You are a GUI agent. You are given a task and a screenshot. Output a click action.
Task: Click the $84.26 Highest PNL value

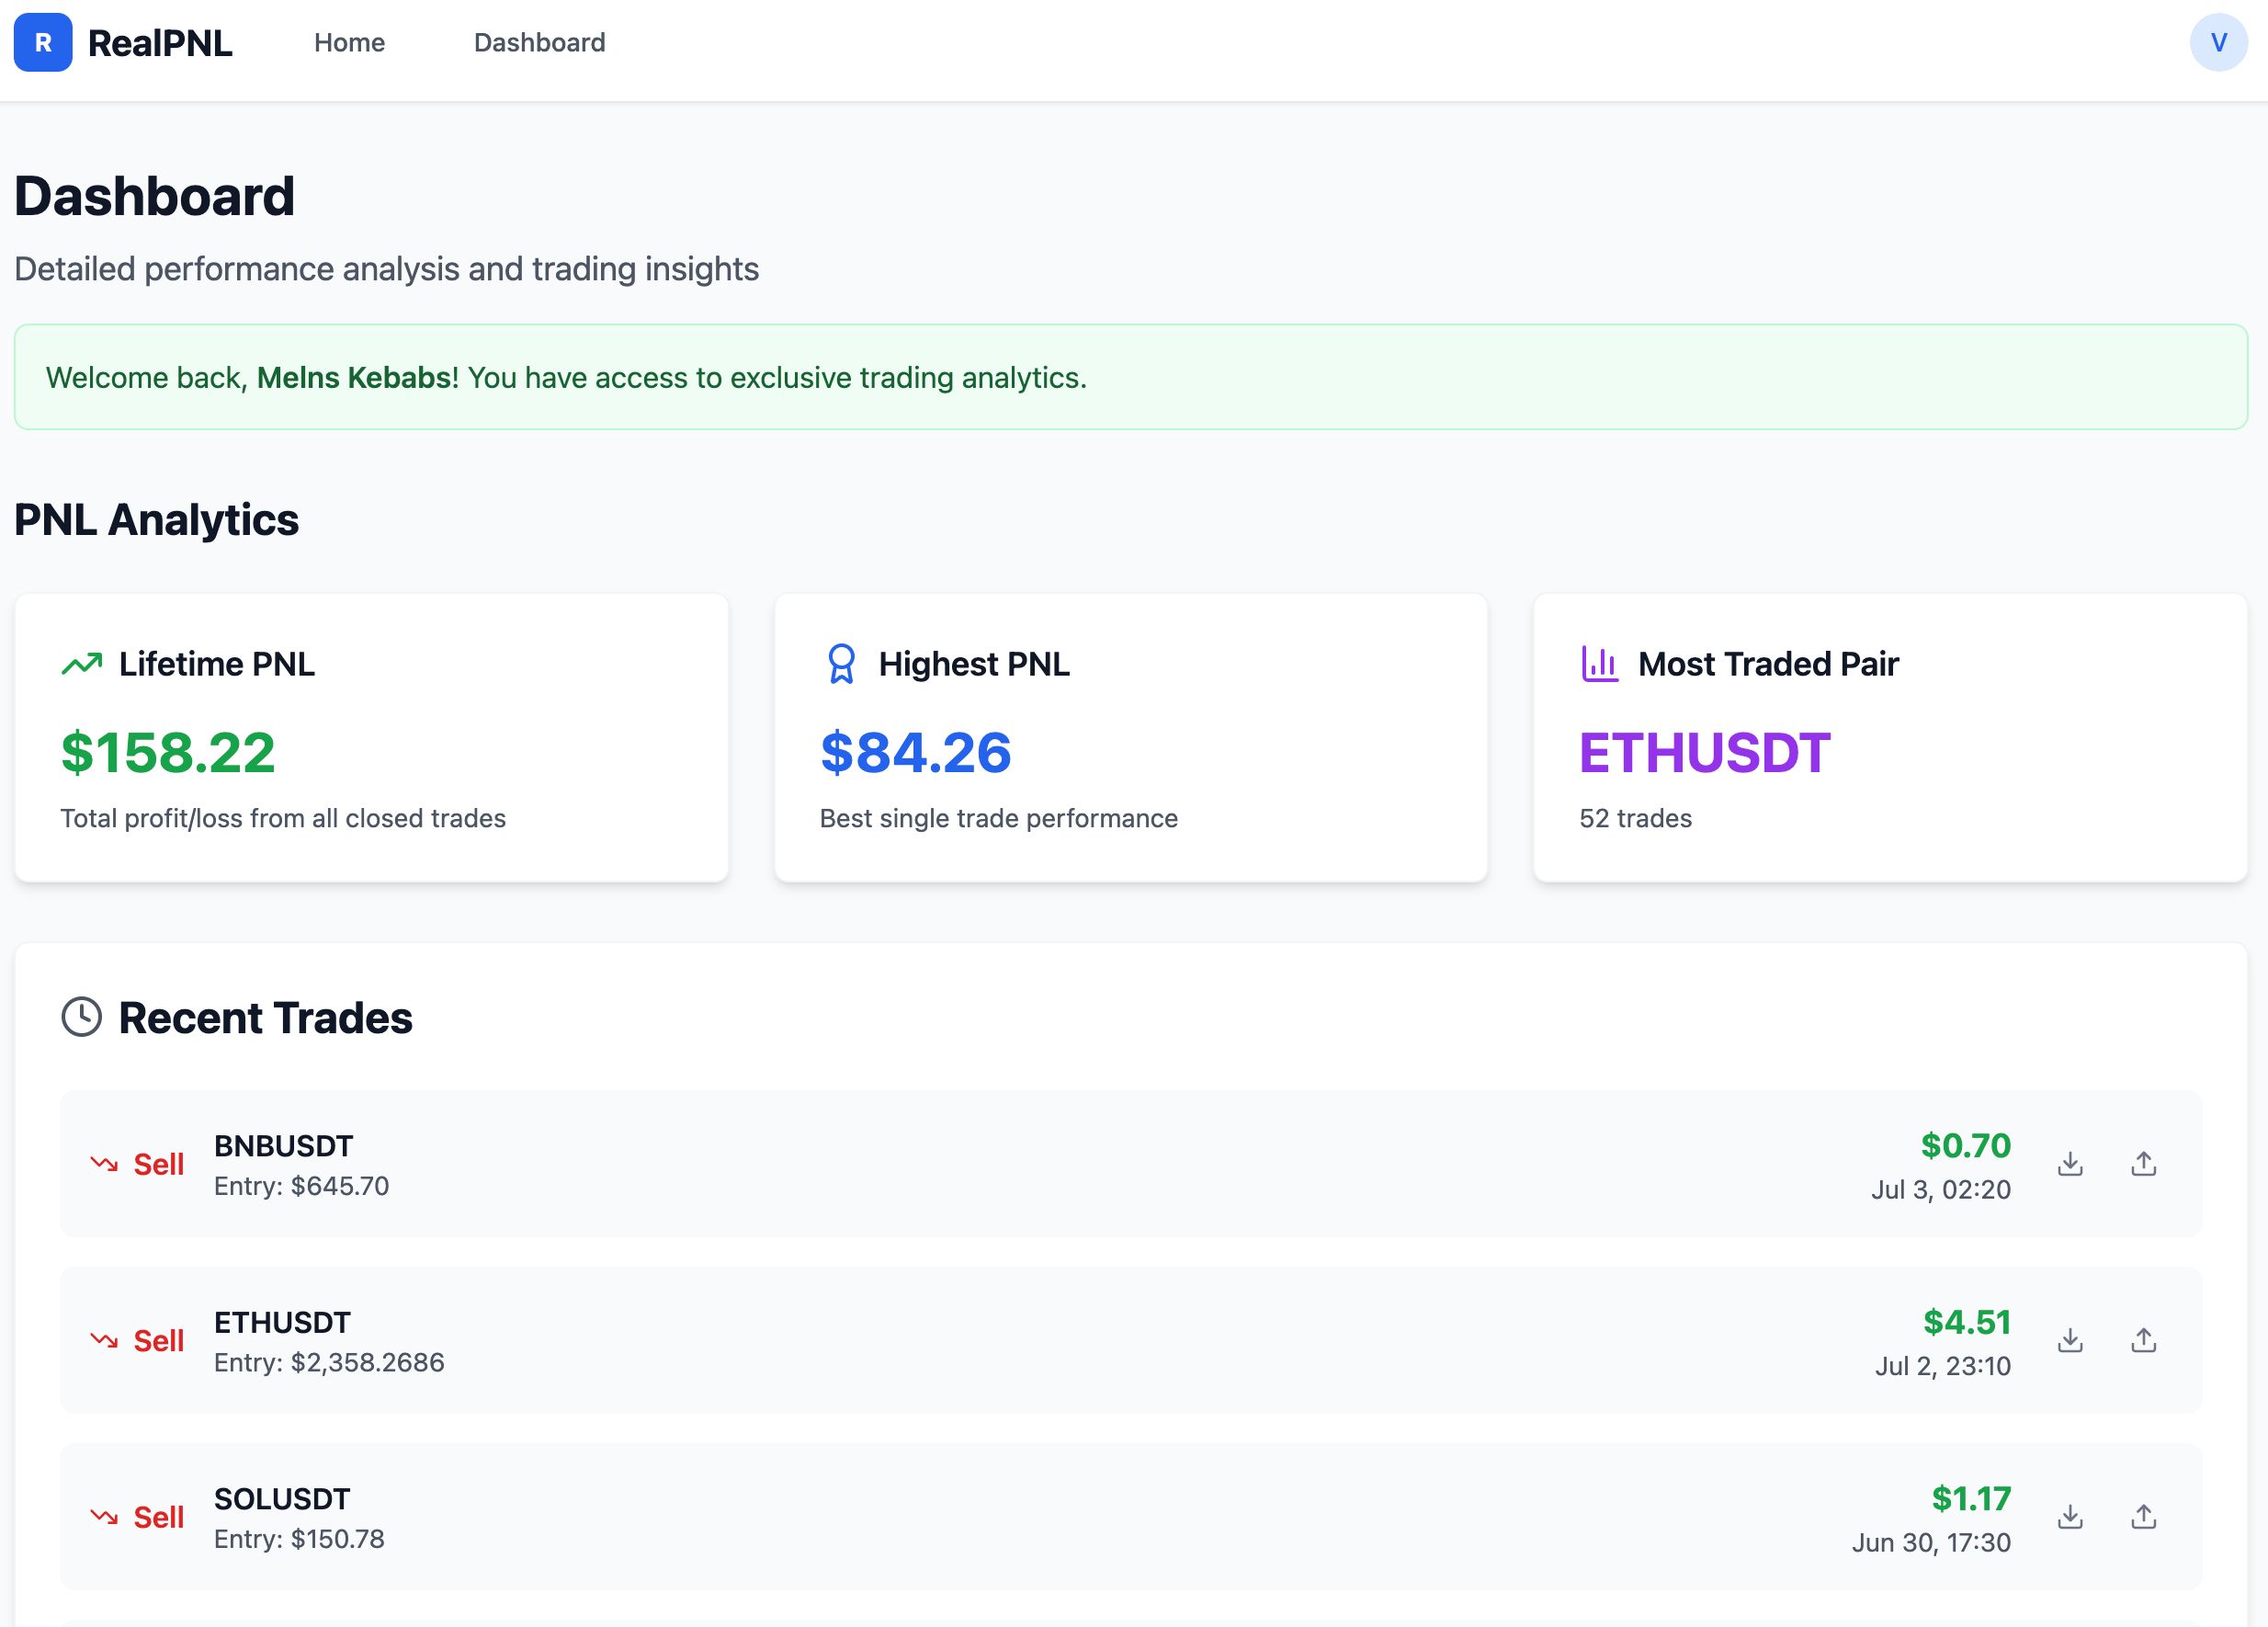click(916, 753)
